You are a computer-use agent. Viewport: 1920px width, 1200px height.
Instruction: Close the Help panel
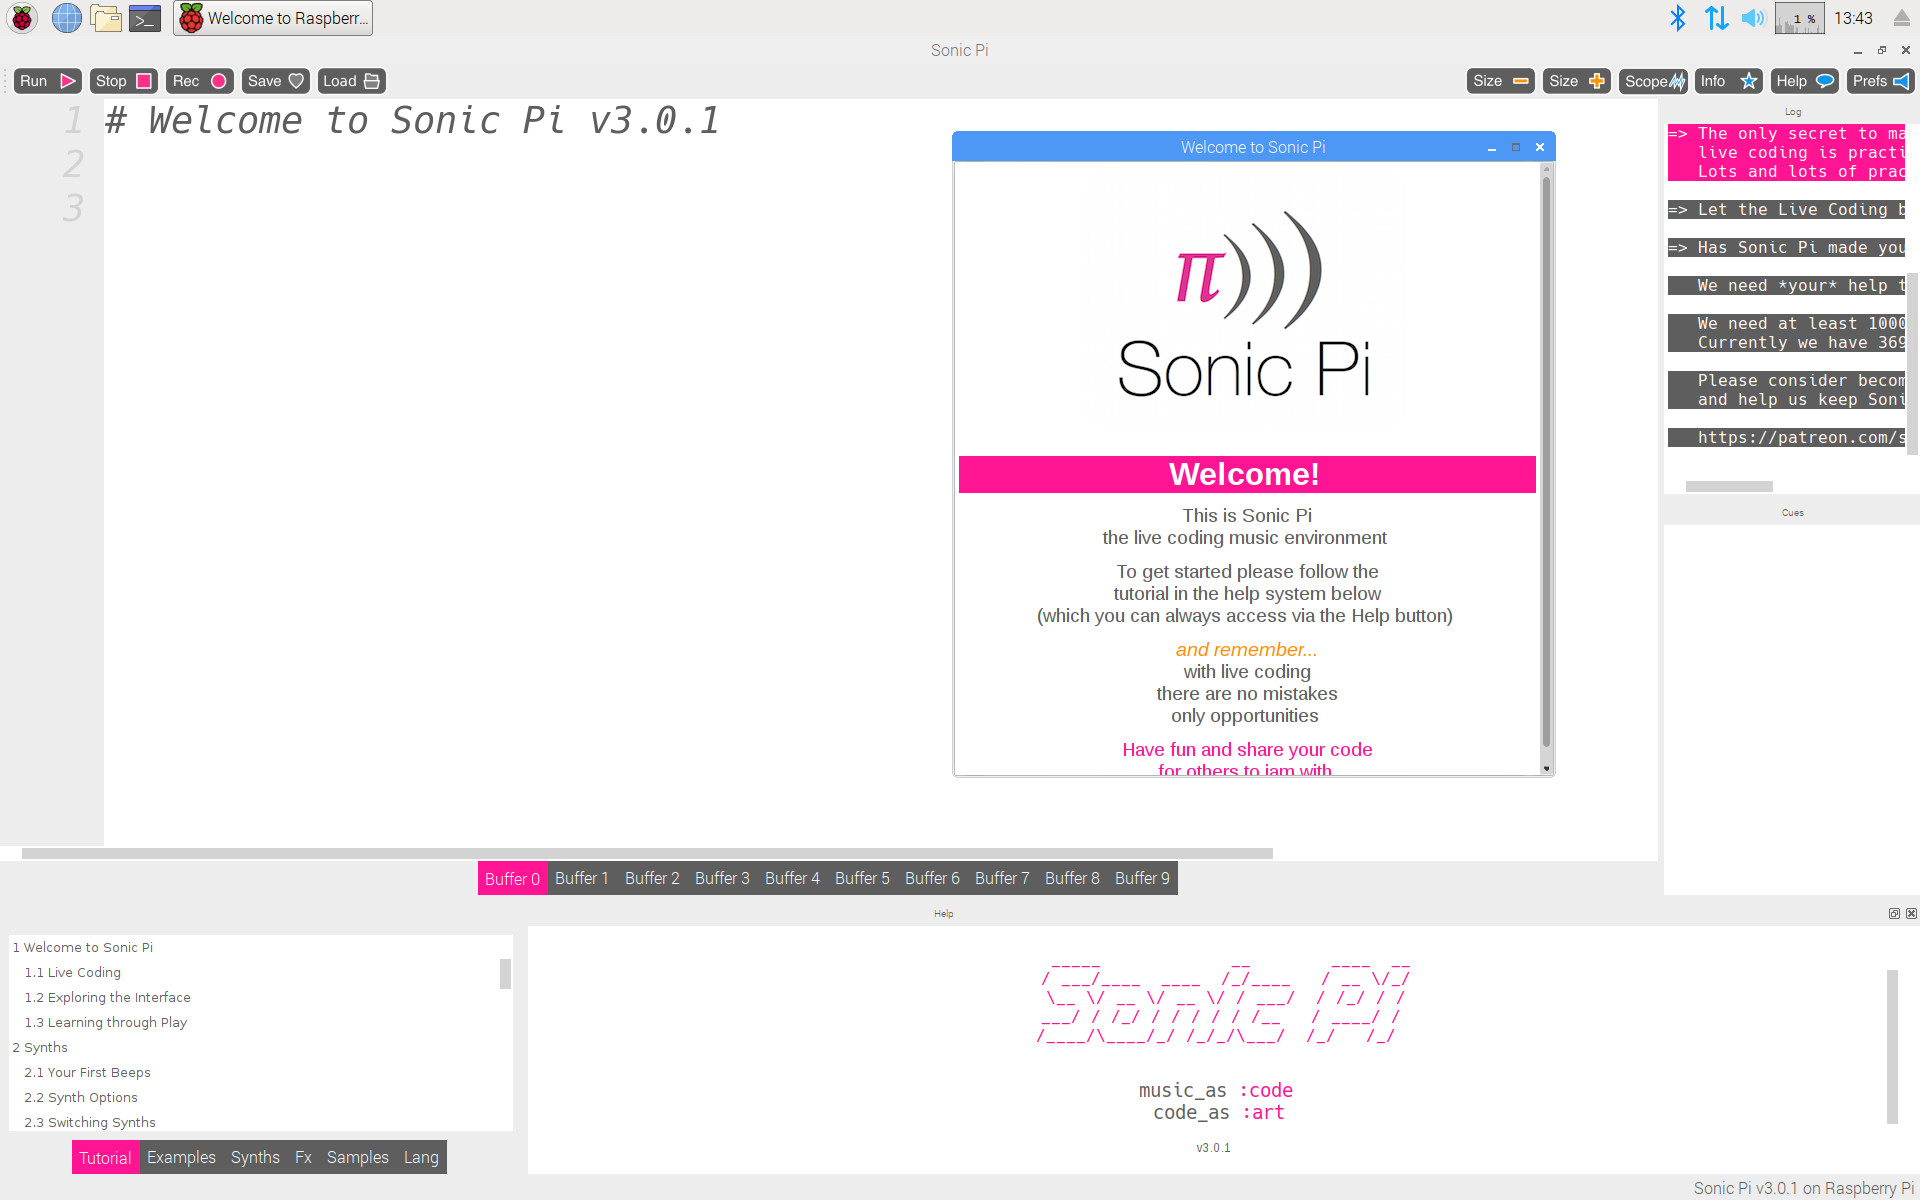coord(1911,913)
